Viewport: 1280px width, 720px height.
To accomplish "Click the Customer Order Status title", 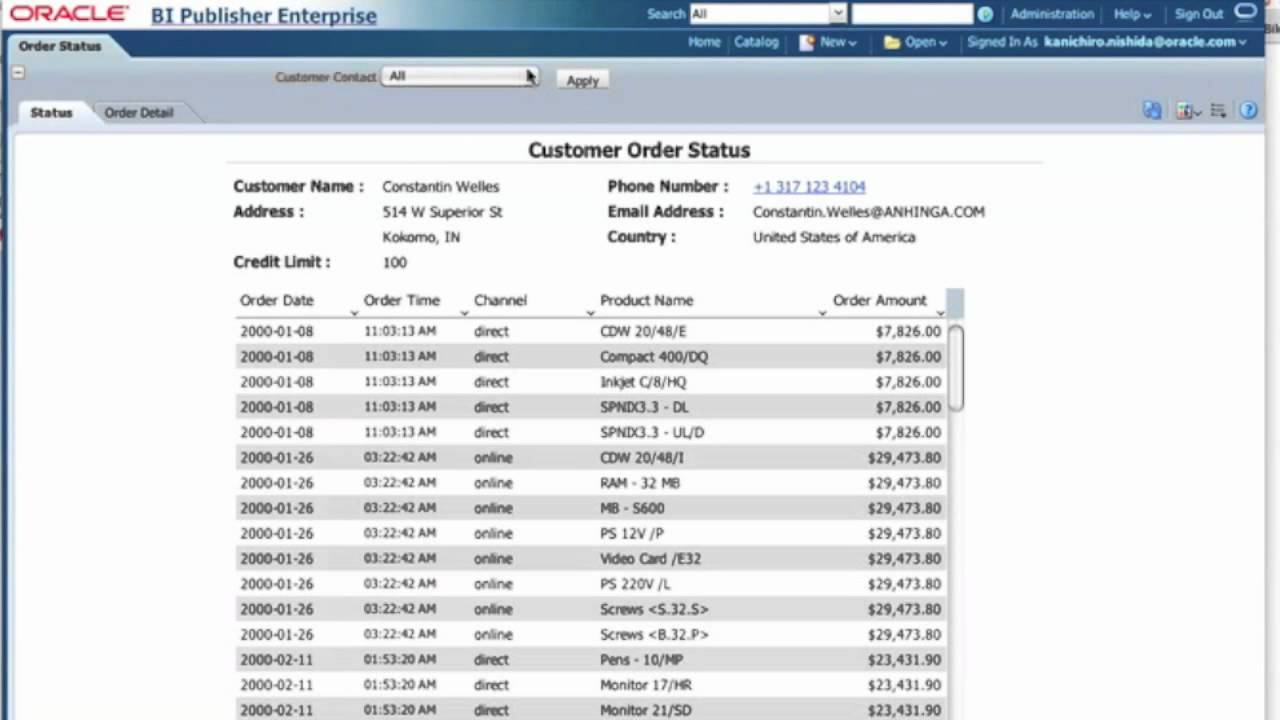I will pos(639,150).
